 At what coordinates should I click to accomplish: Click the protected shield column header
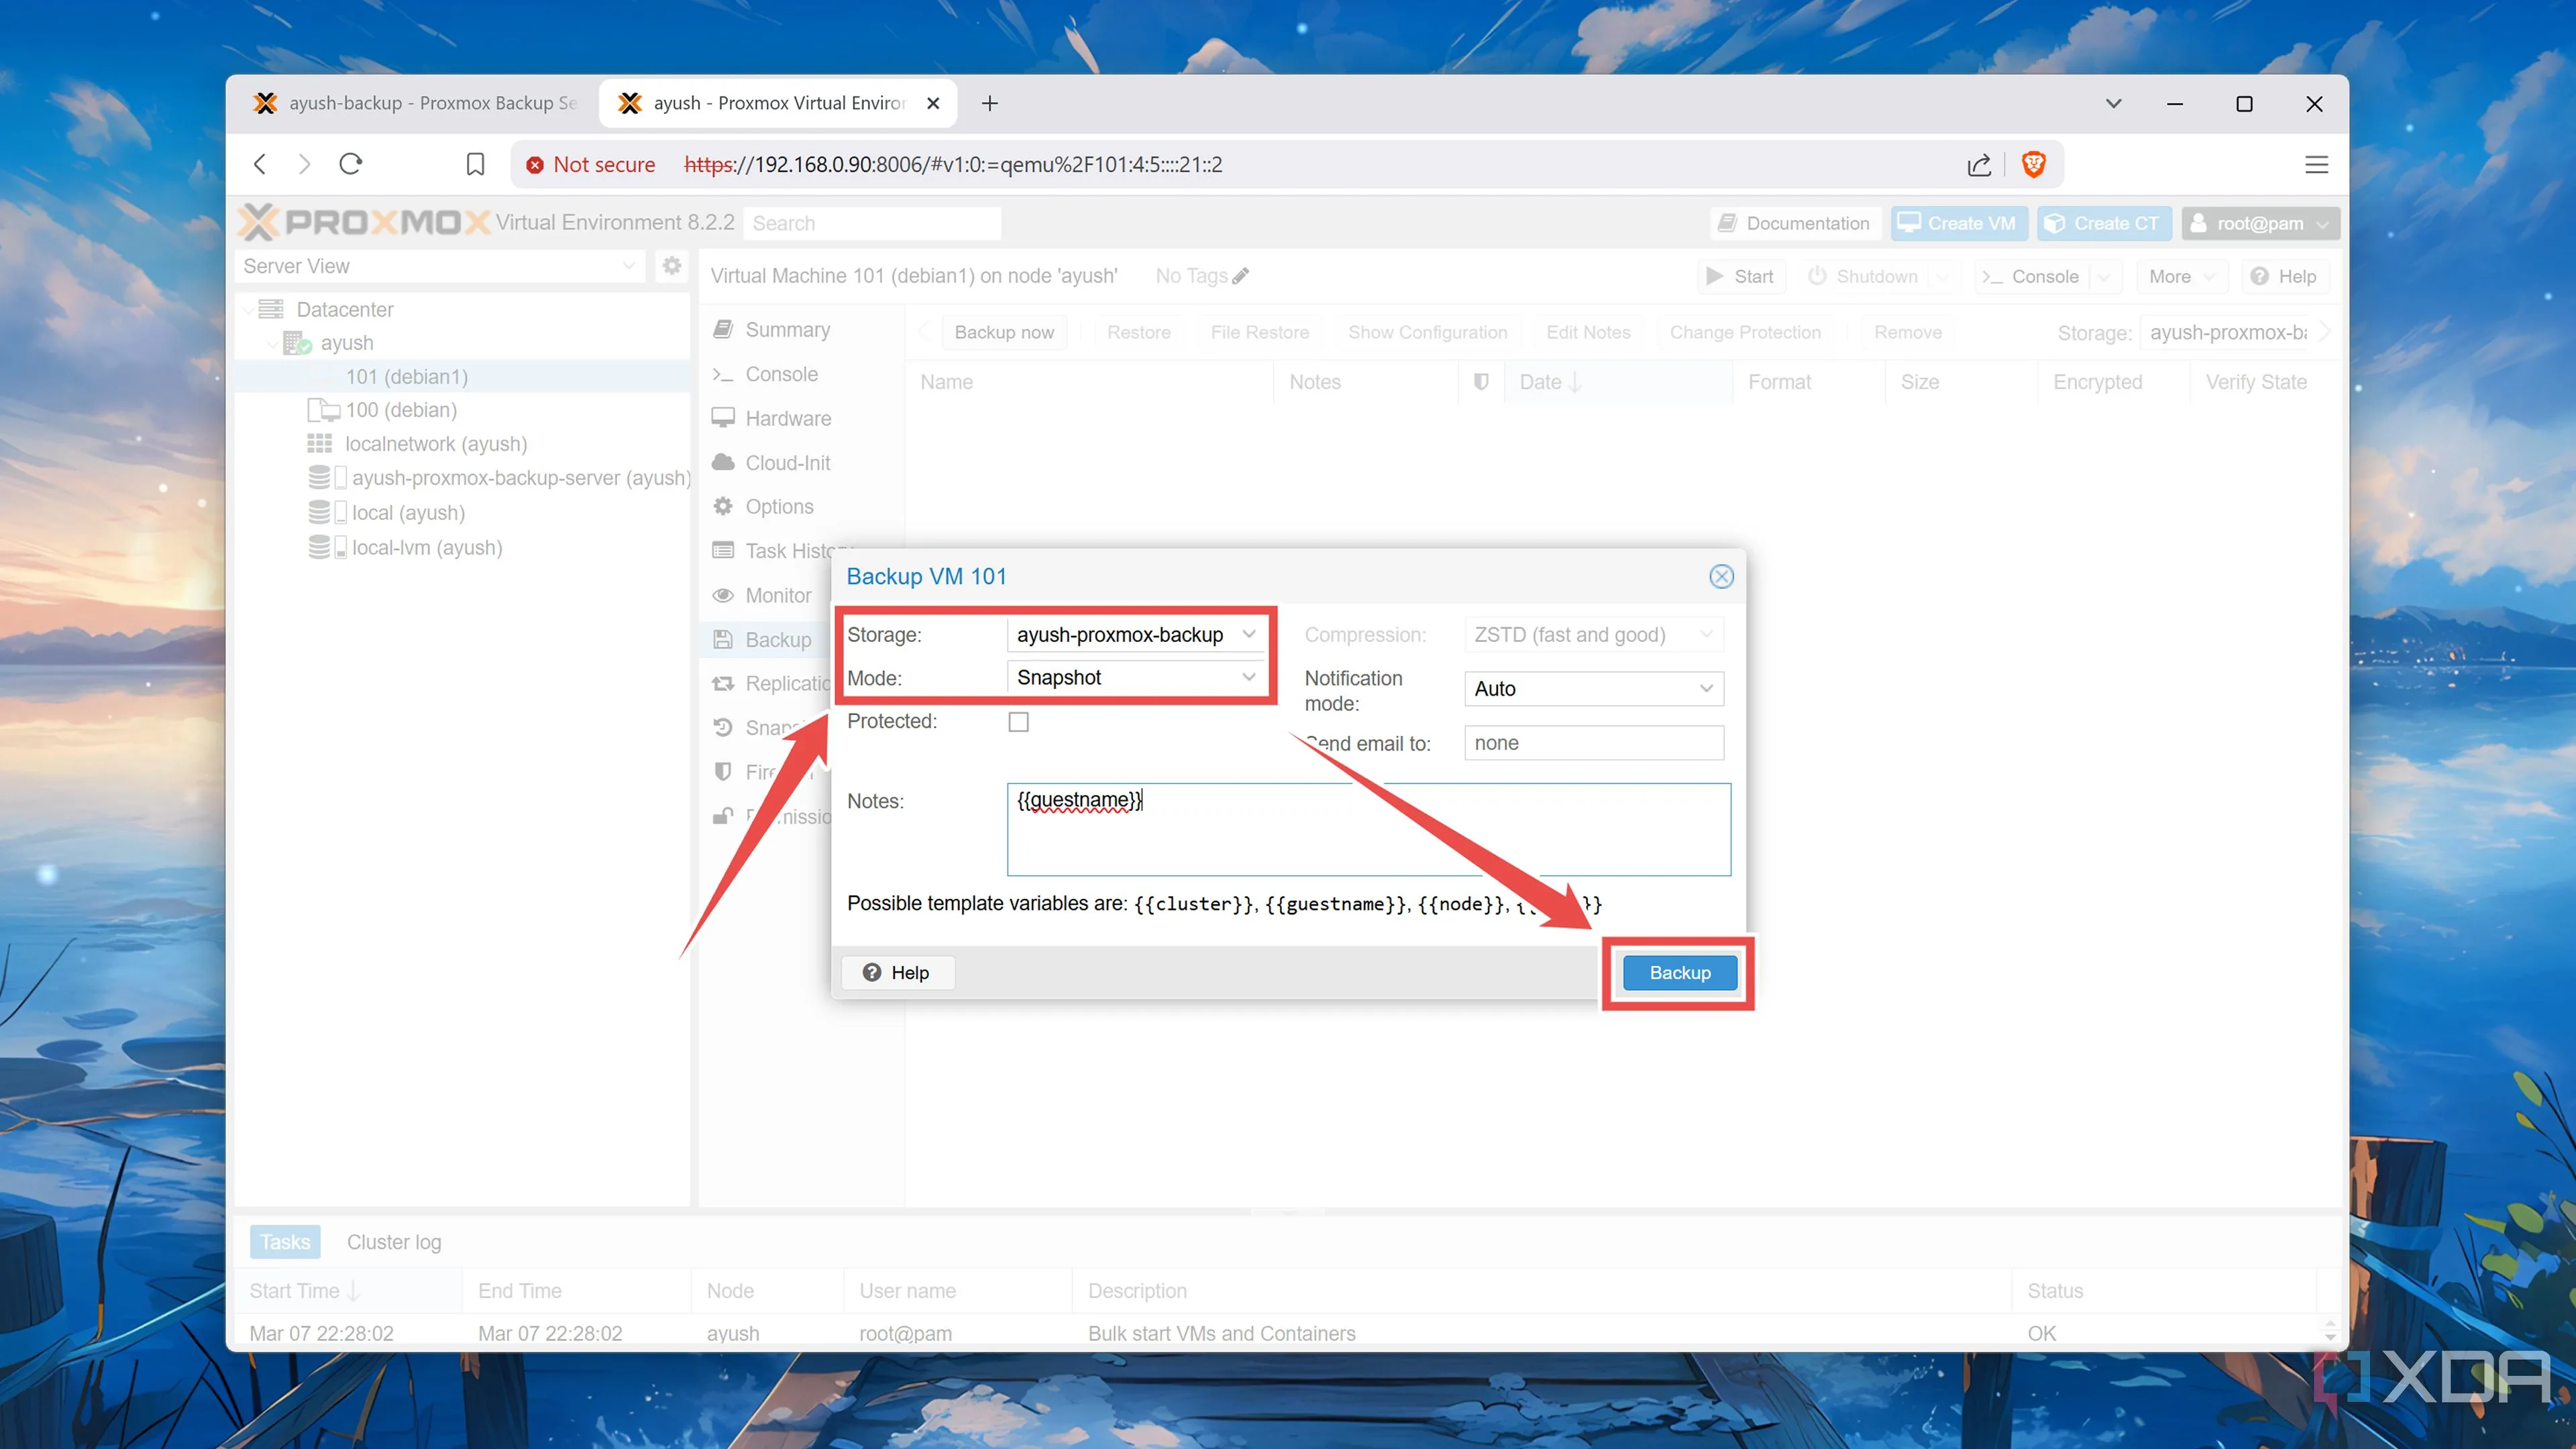click(x=1481, y=382)
